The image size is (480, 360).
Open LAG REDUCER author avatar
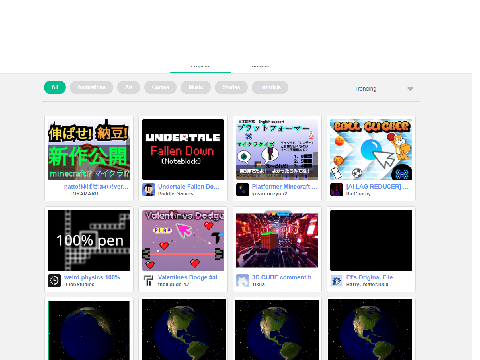[336, 189]
